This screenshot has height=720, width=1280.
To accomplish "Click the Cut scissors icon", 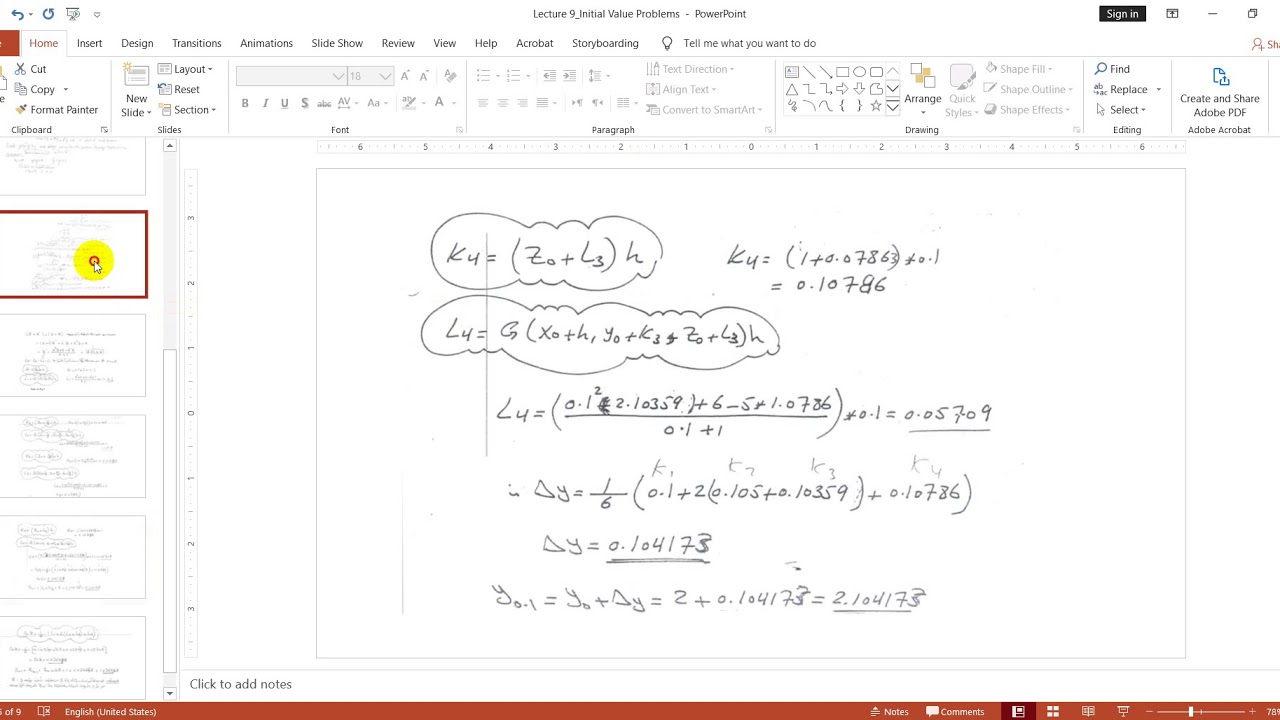I will point(20,69).
